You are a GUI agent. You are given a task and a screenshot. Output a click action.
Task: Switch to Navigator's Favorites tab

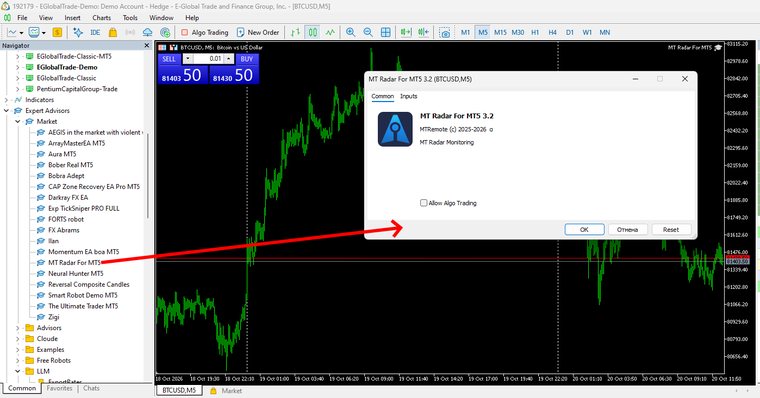coord(59,388)
